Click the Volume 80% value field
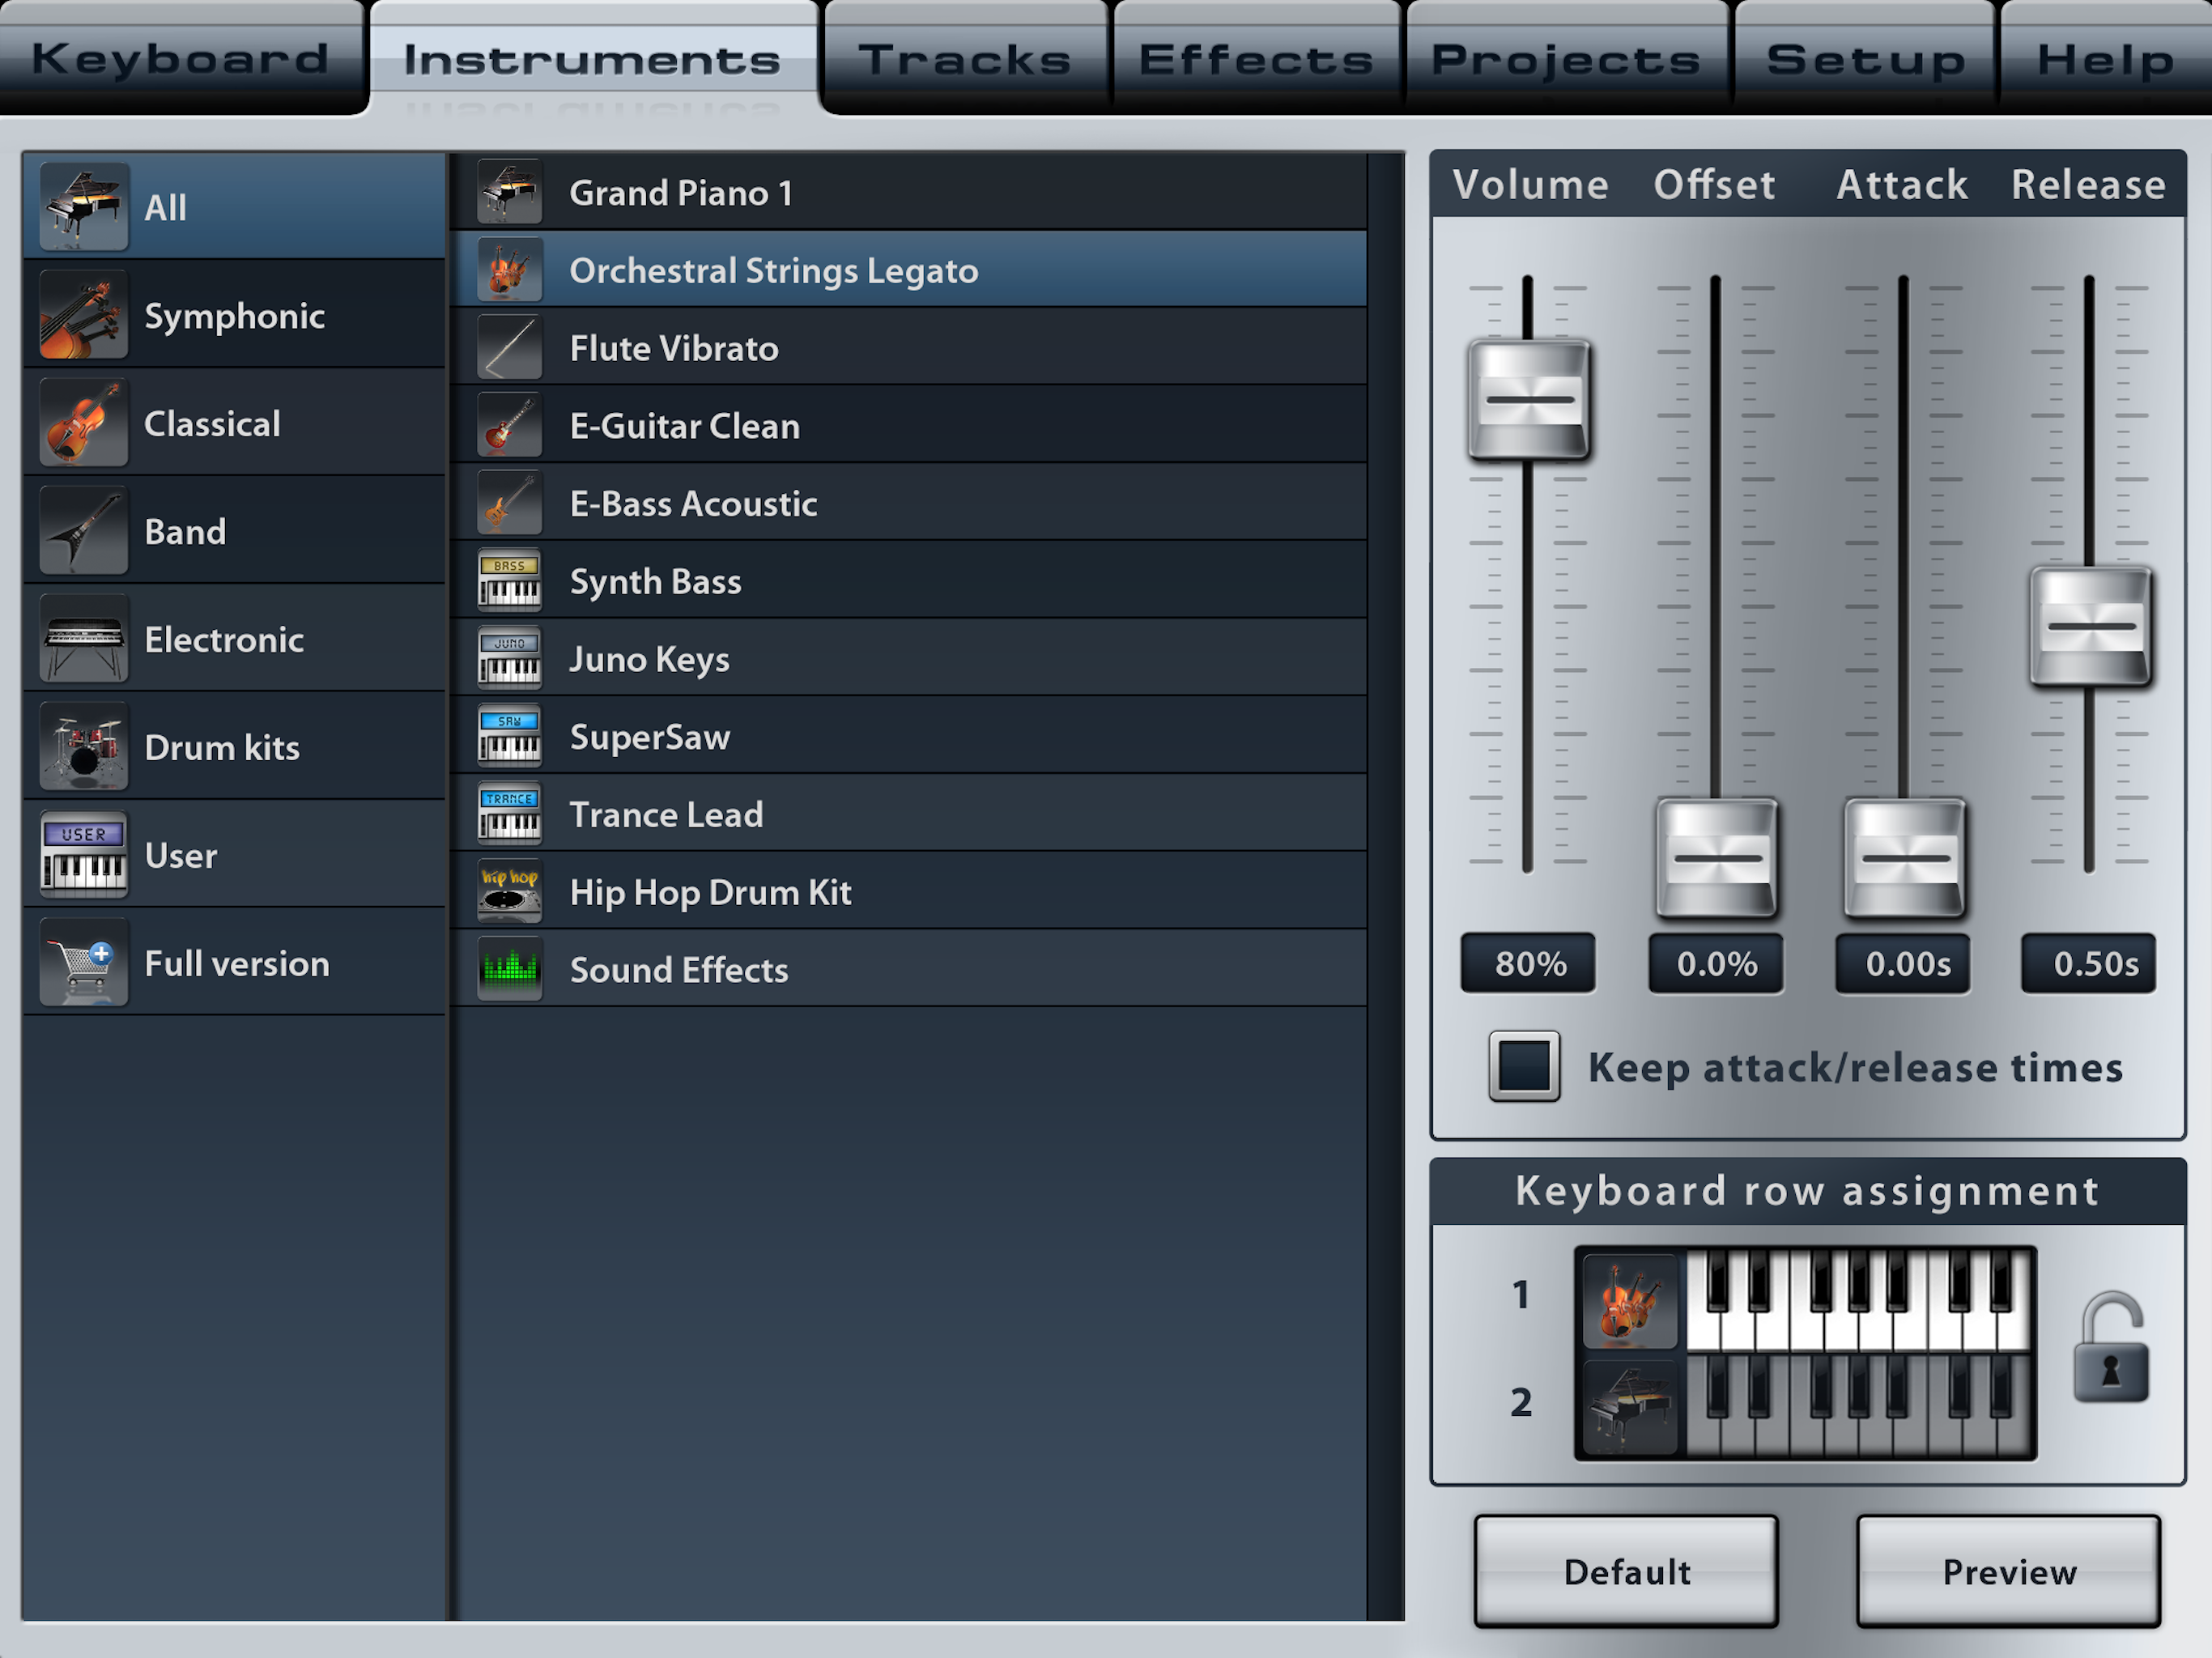The height and width of the screenshot is (1658, 2212). coord(1528,964)
